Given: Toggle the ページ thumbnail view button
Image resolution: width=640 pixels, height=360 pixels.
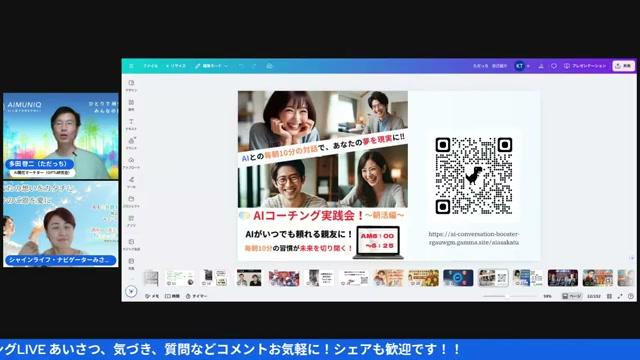Looking at the screenshot, I should (x=571, y=296).
